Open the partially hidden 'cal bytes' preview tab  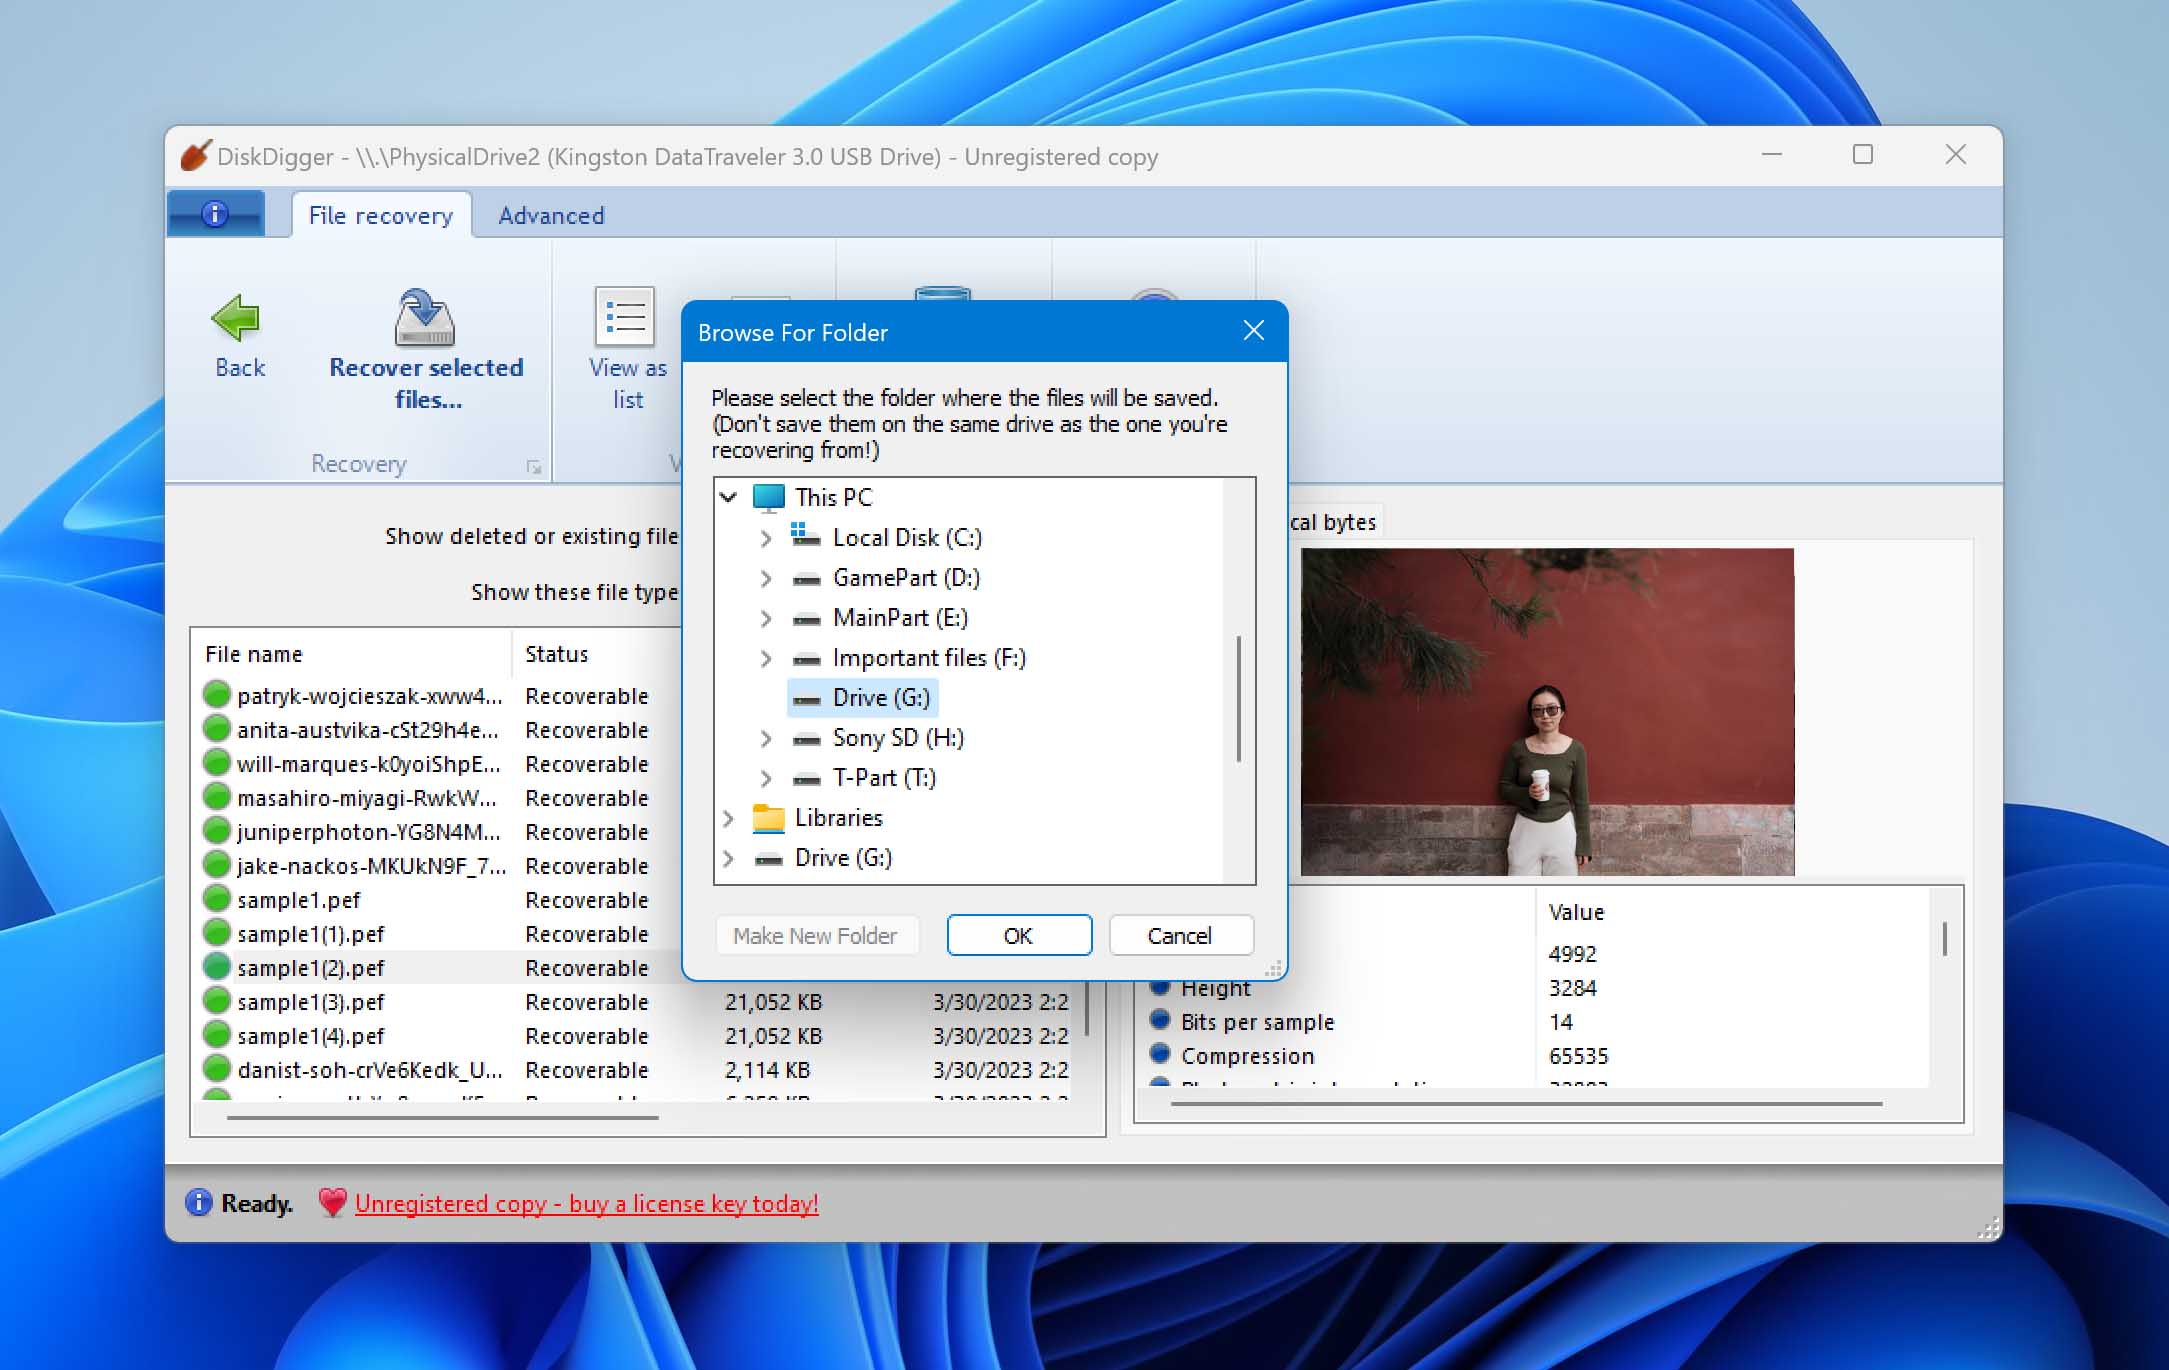coord(1333,522)
